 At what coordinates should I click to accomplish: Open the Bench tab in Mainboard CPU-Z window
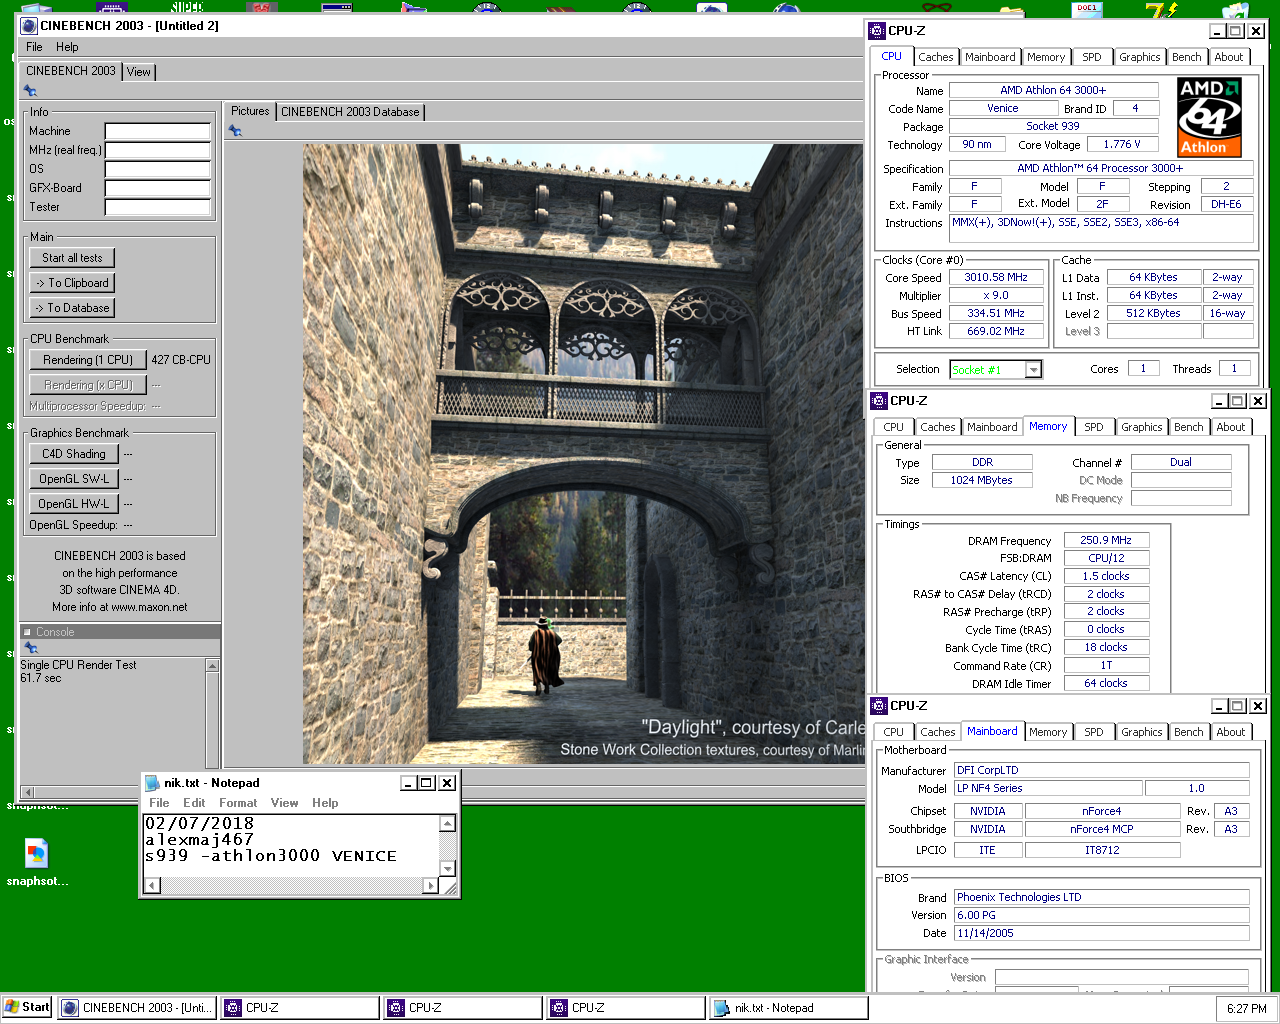(1189, 732)
